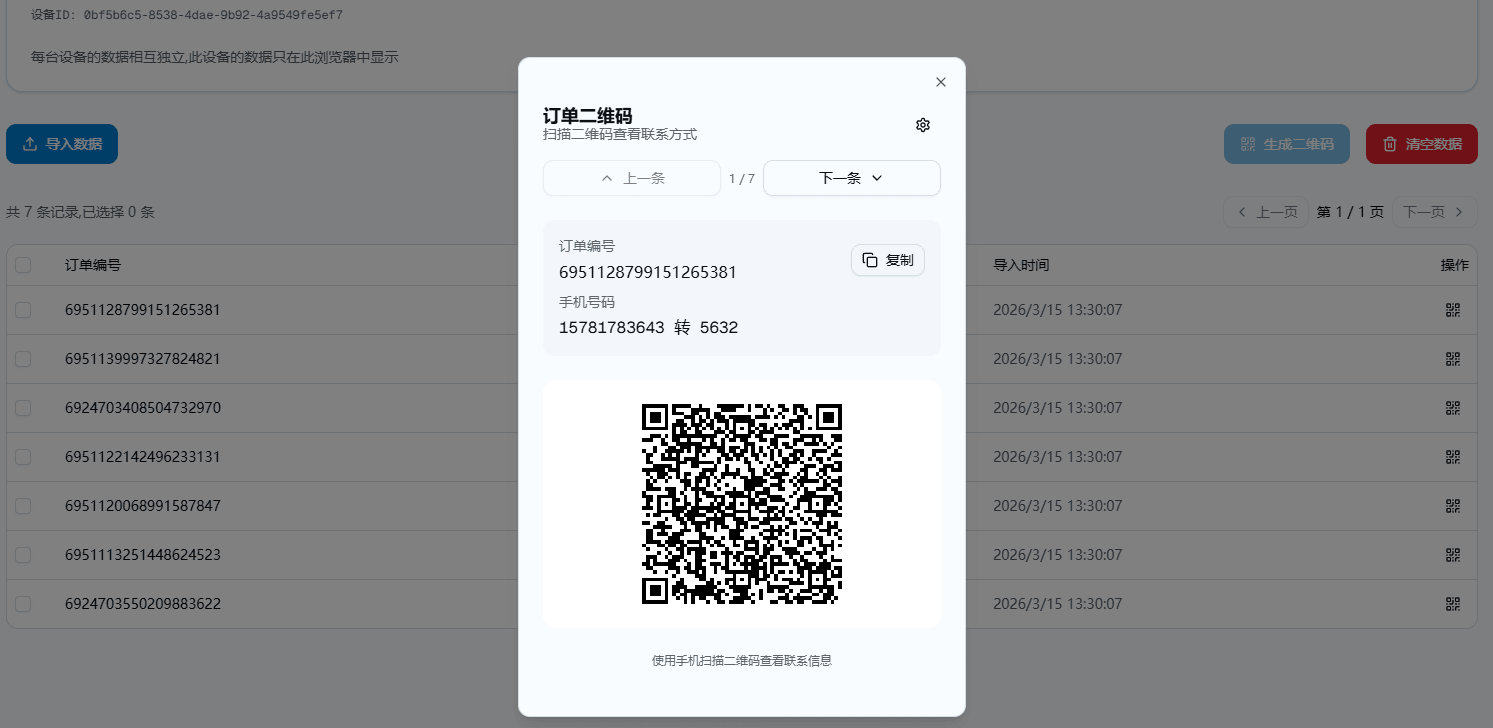The height and width of the screenshot is (728, 1493).
Task: Open QR icon for order 6951113251448624523
Action: [1453, 555]
